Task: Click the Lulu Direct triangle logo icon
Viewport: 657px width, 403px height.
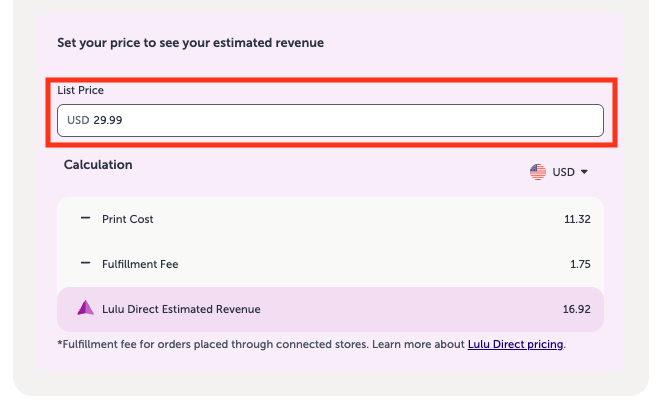Action: (x=85, y=308)
